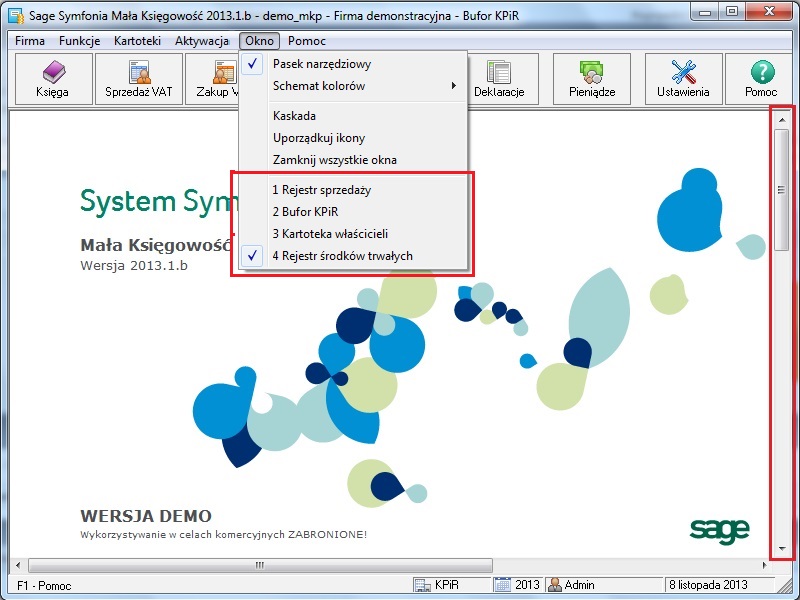Screen dimensions: 800x600
Task: Click the horizontal scrollbar left arrow
Action: (x=18, y=565)
